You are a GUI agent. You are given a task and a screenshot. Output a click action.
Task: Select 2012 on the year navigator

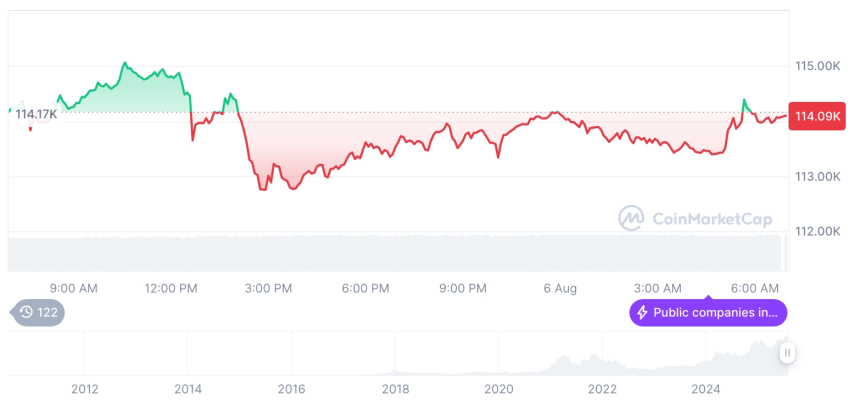[84, 388]
